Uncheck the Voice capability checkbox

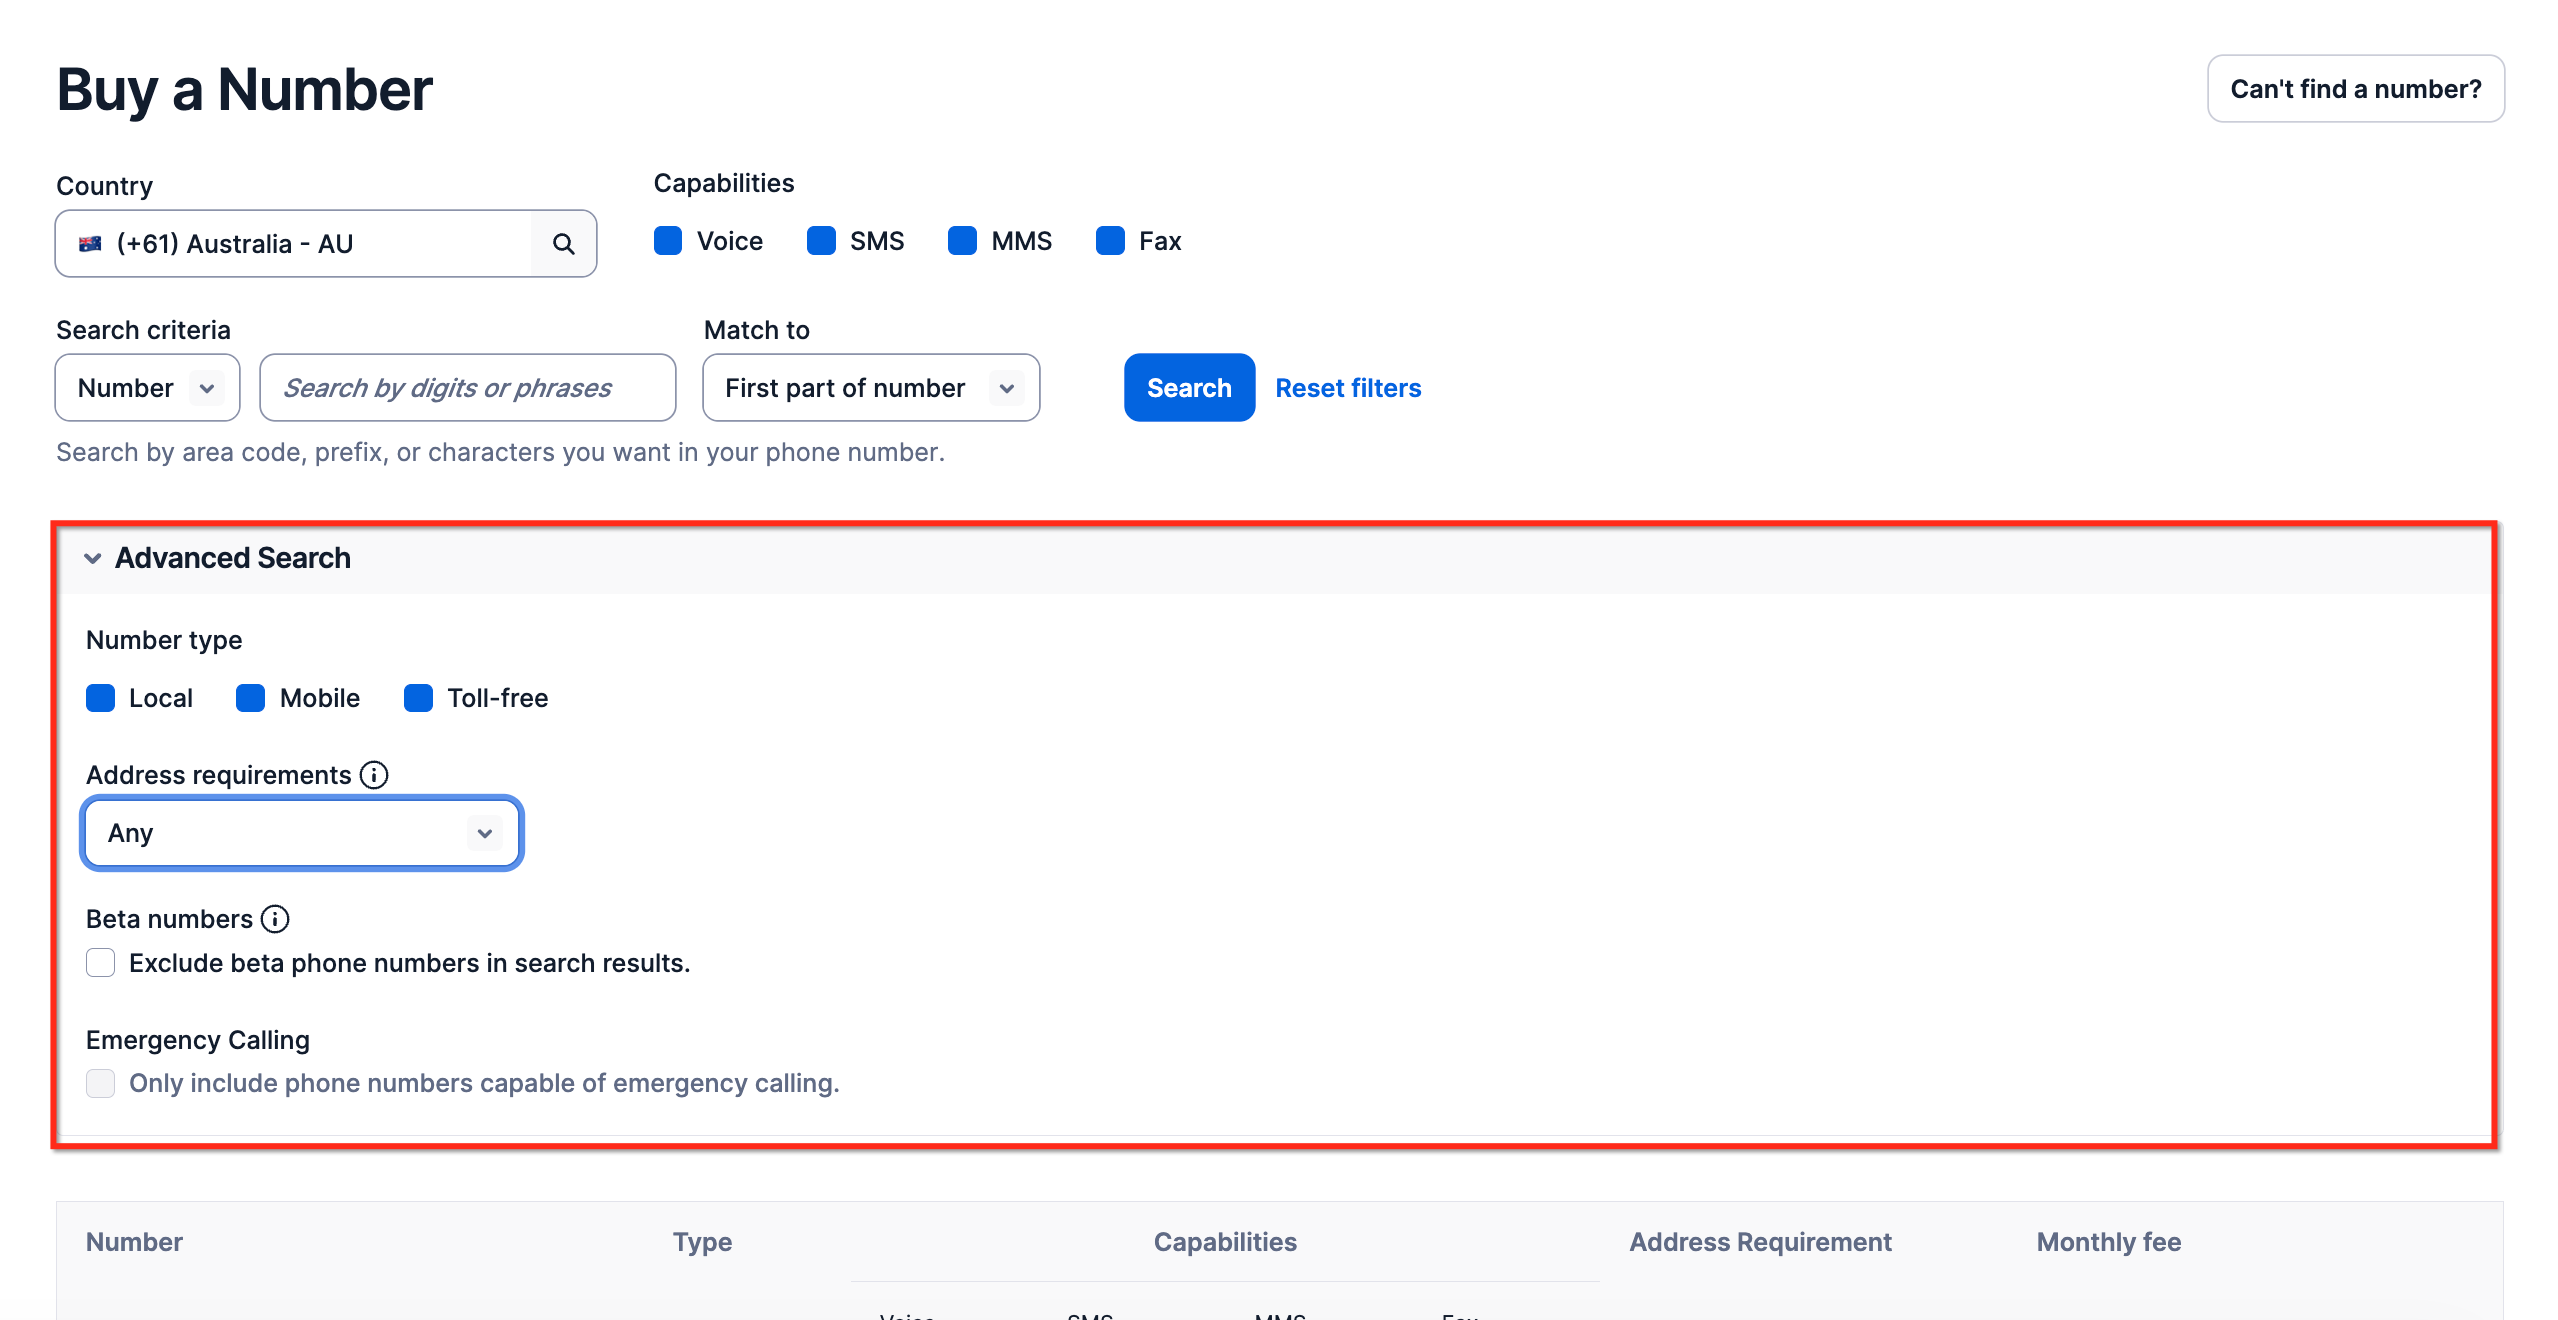(668, 241)
